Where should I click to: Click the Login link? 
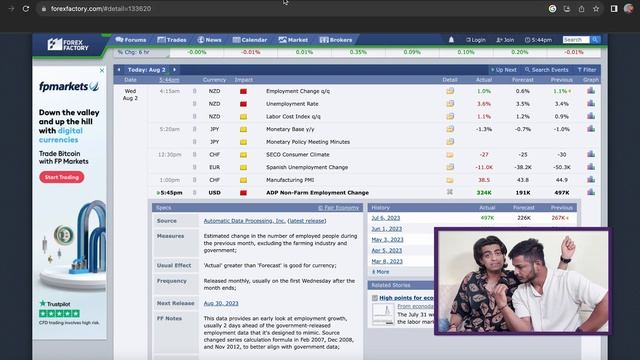[476, 40]
